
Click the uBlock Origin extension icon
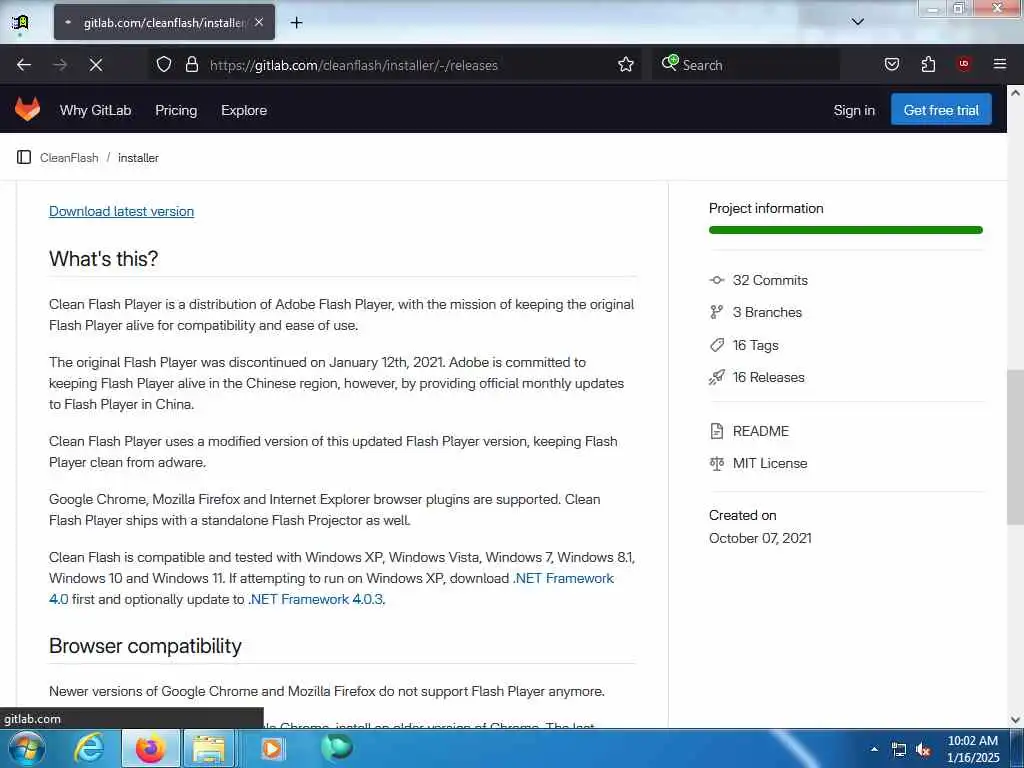[x=963, y=64]
